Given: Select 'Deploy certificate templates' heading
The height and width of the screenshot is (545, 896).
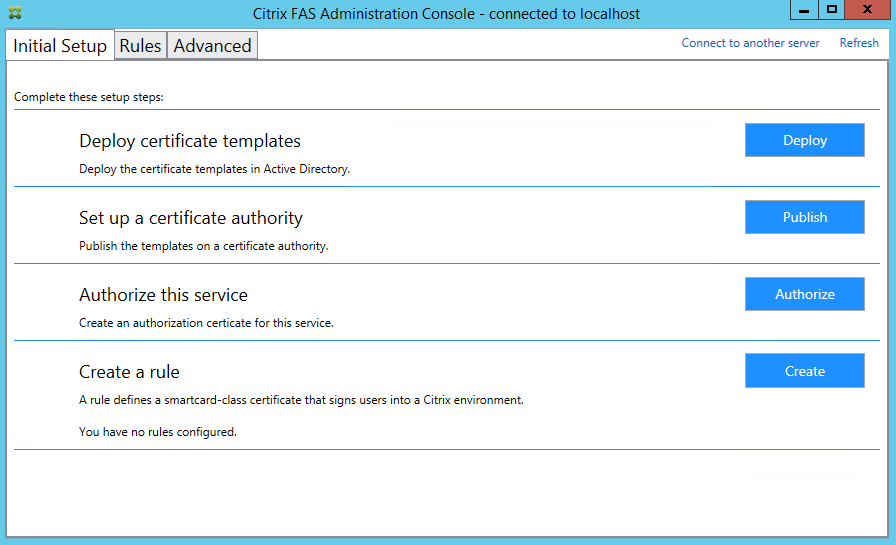Looking at the screenshot, I should (190, 141).
